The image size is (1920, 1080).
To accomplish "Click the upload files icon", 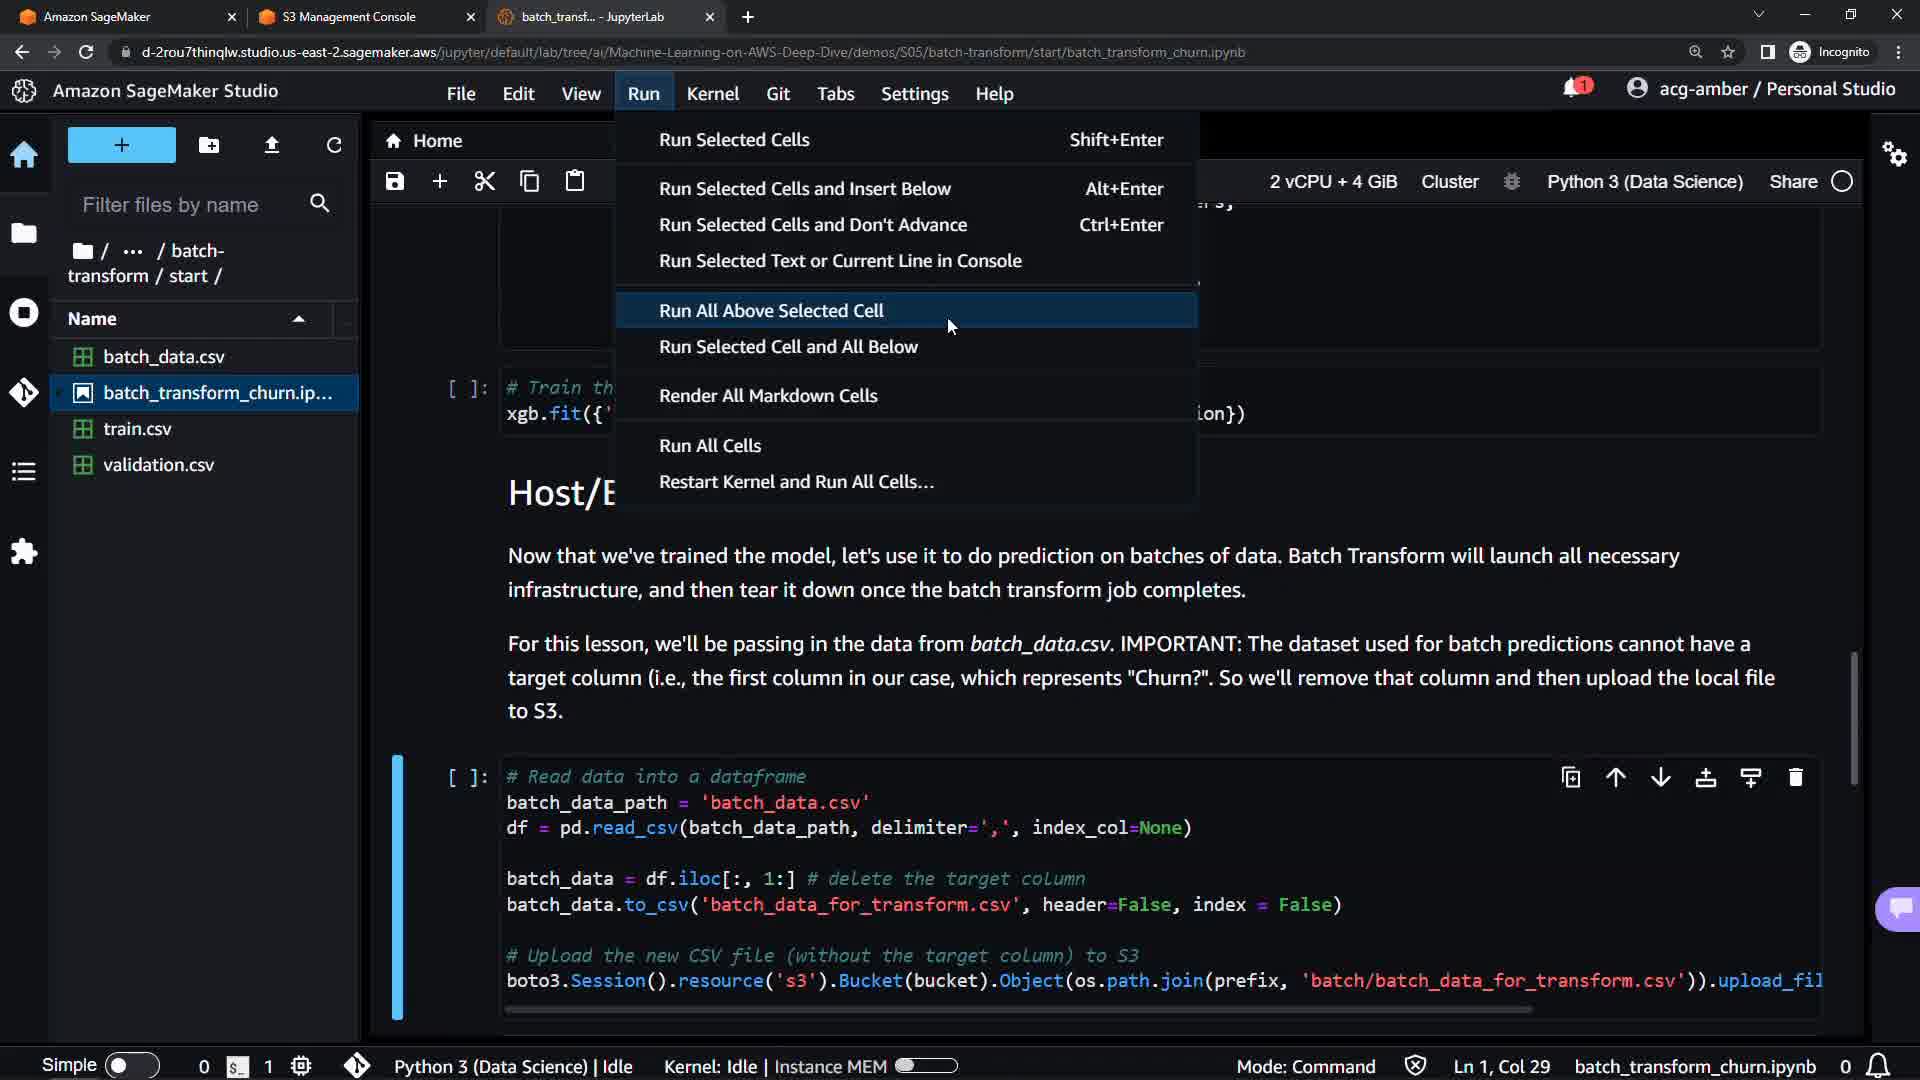I will (271, 145).
